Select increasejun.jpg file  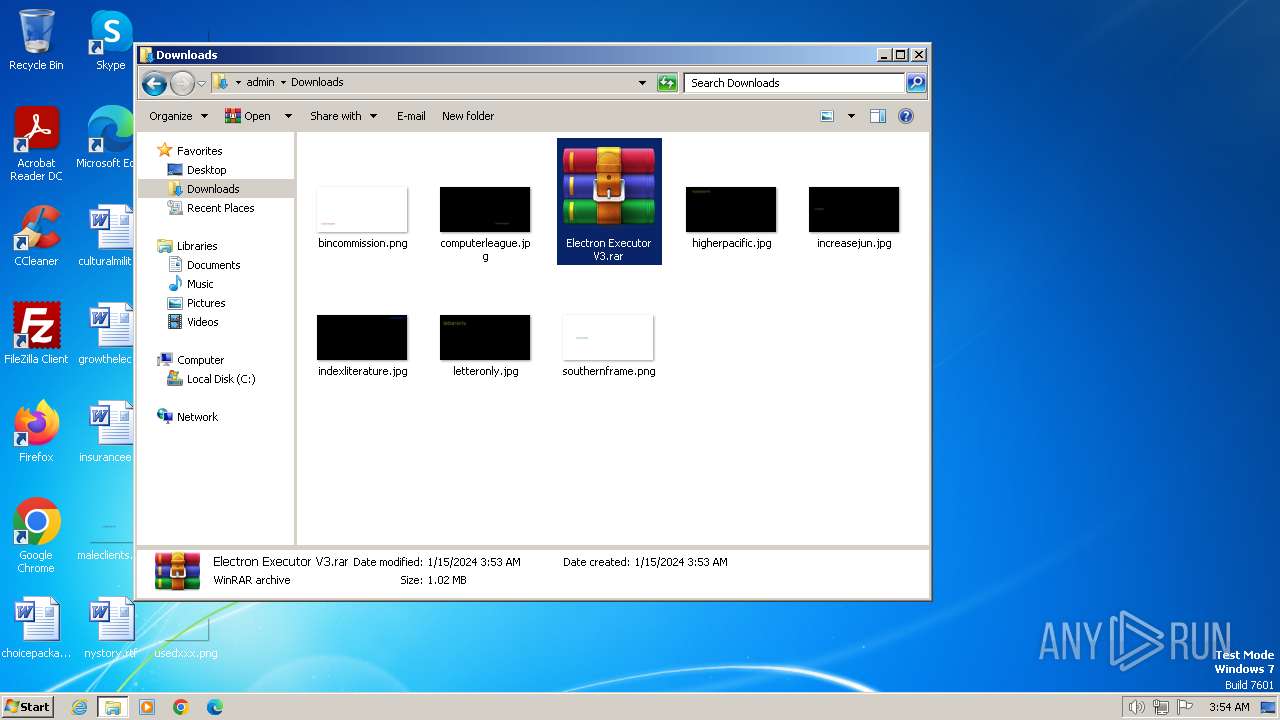click(854, 218)
